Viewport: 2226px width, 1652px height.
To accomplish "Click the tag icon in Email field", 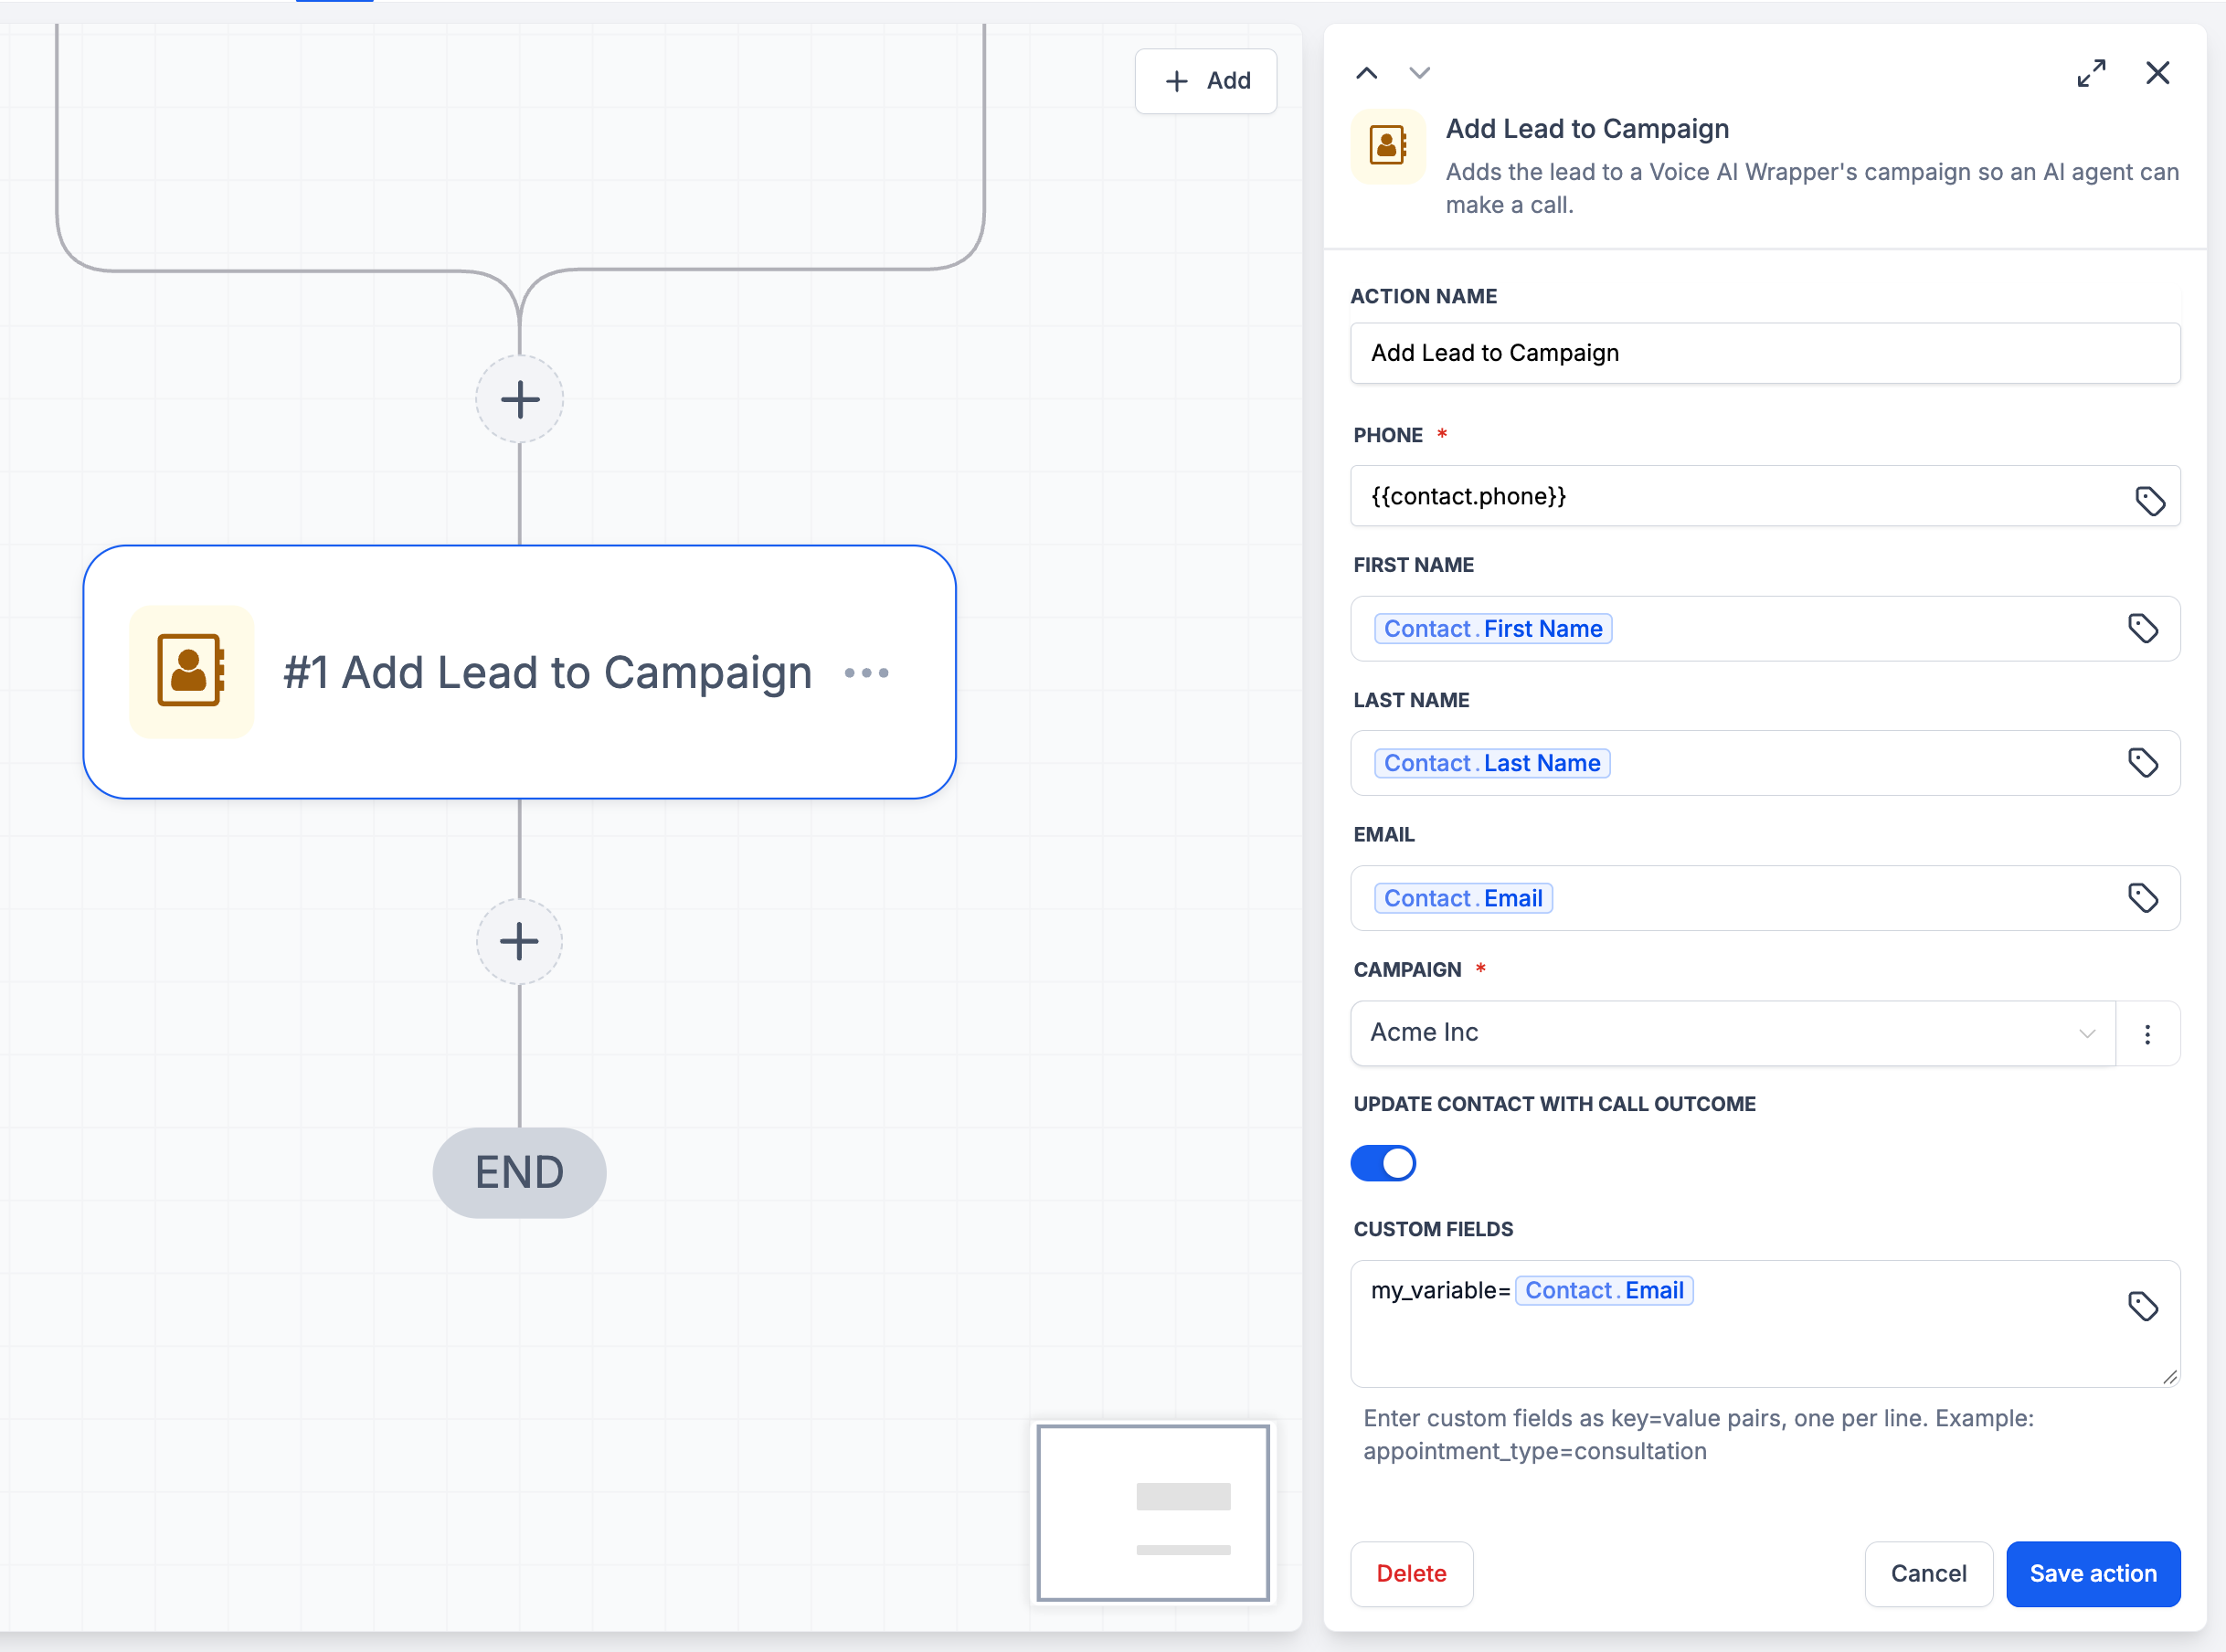I will (2142, 898).
